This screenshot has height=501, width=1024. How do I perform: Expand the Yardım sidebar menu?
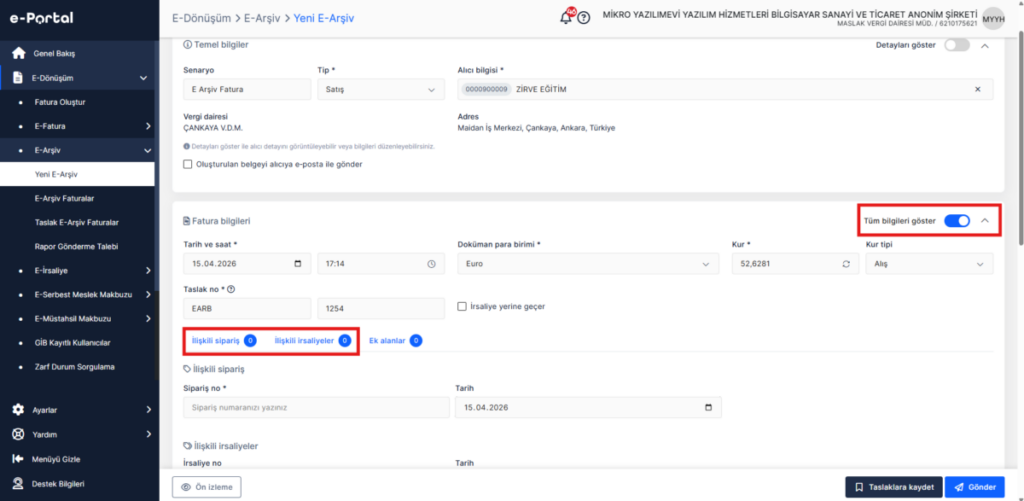(148, 434)
